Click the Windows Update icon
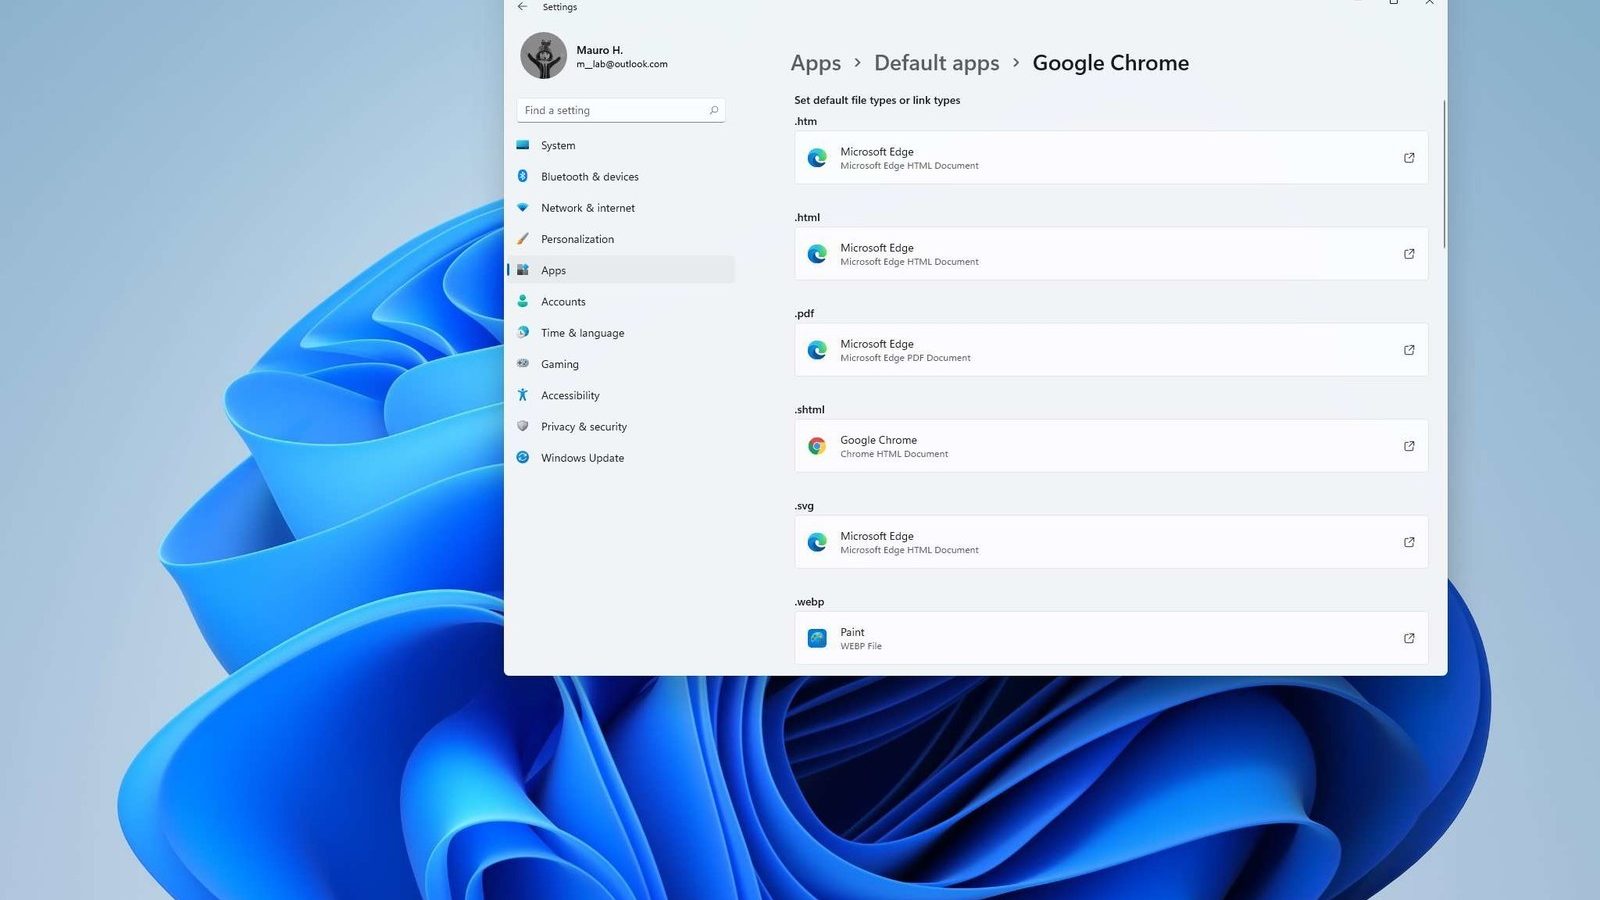This screenshot has width=1600, height=900. tap(523, 458)
